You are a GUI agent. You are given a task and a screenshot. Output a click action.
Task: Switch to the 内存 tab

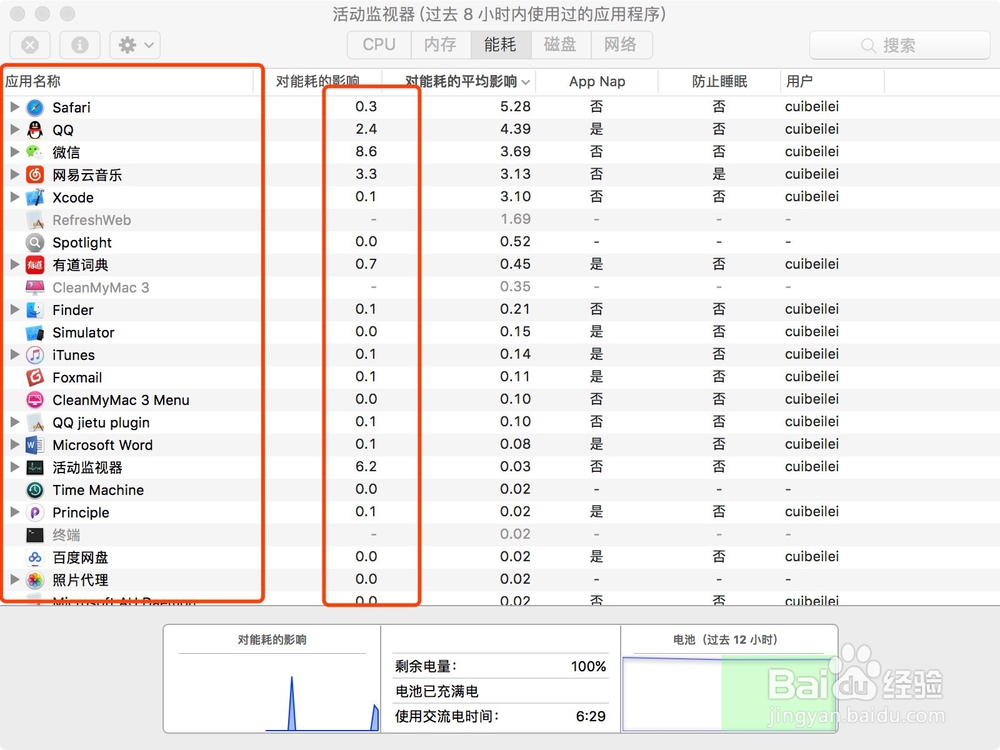pyautogui.click(x=441, y=45)
